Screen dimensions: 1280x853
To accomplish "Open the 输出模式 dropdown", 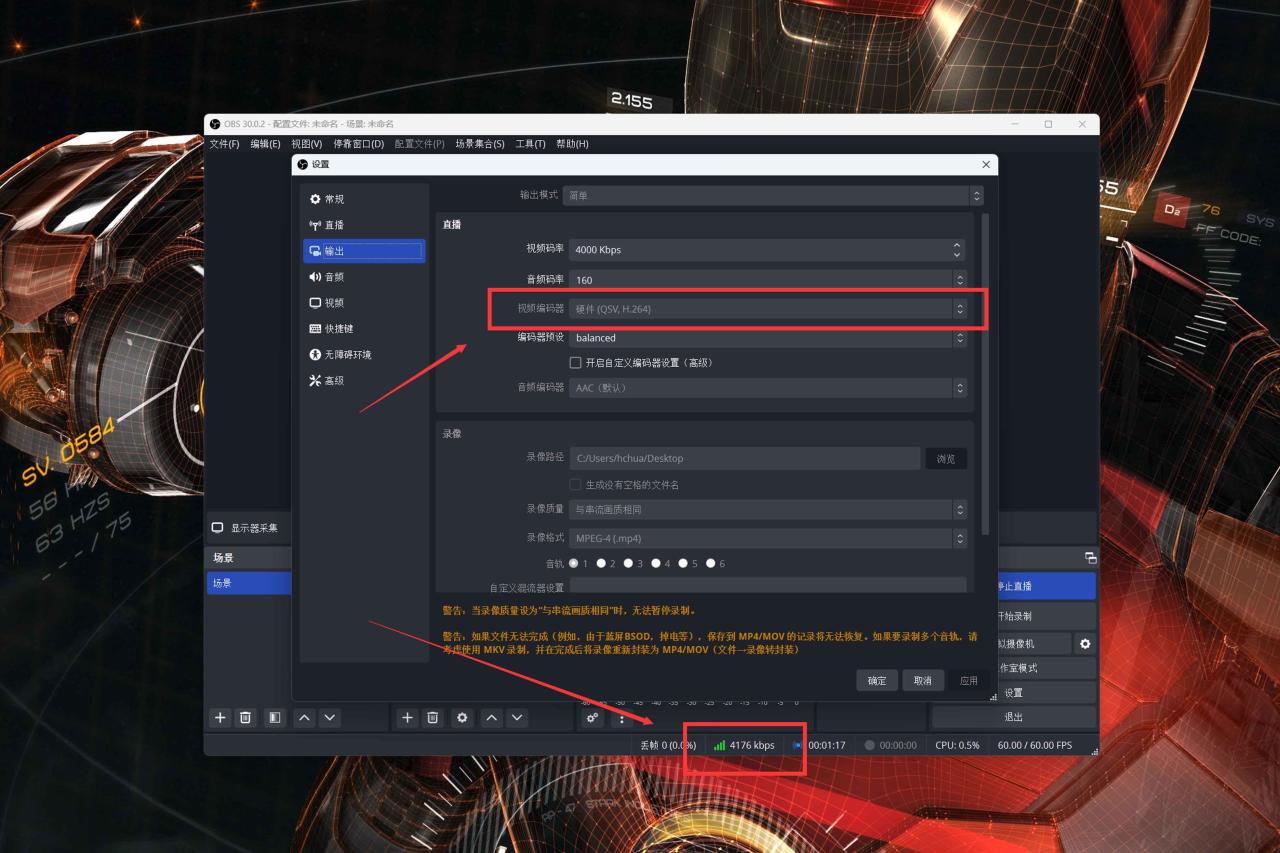I will point(773,195).
